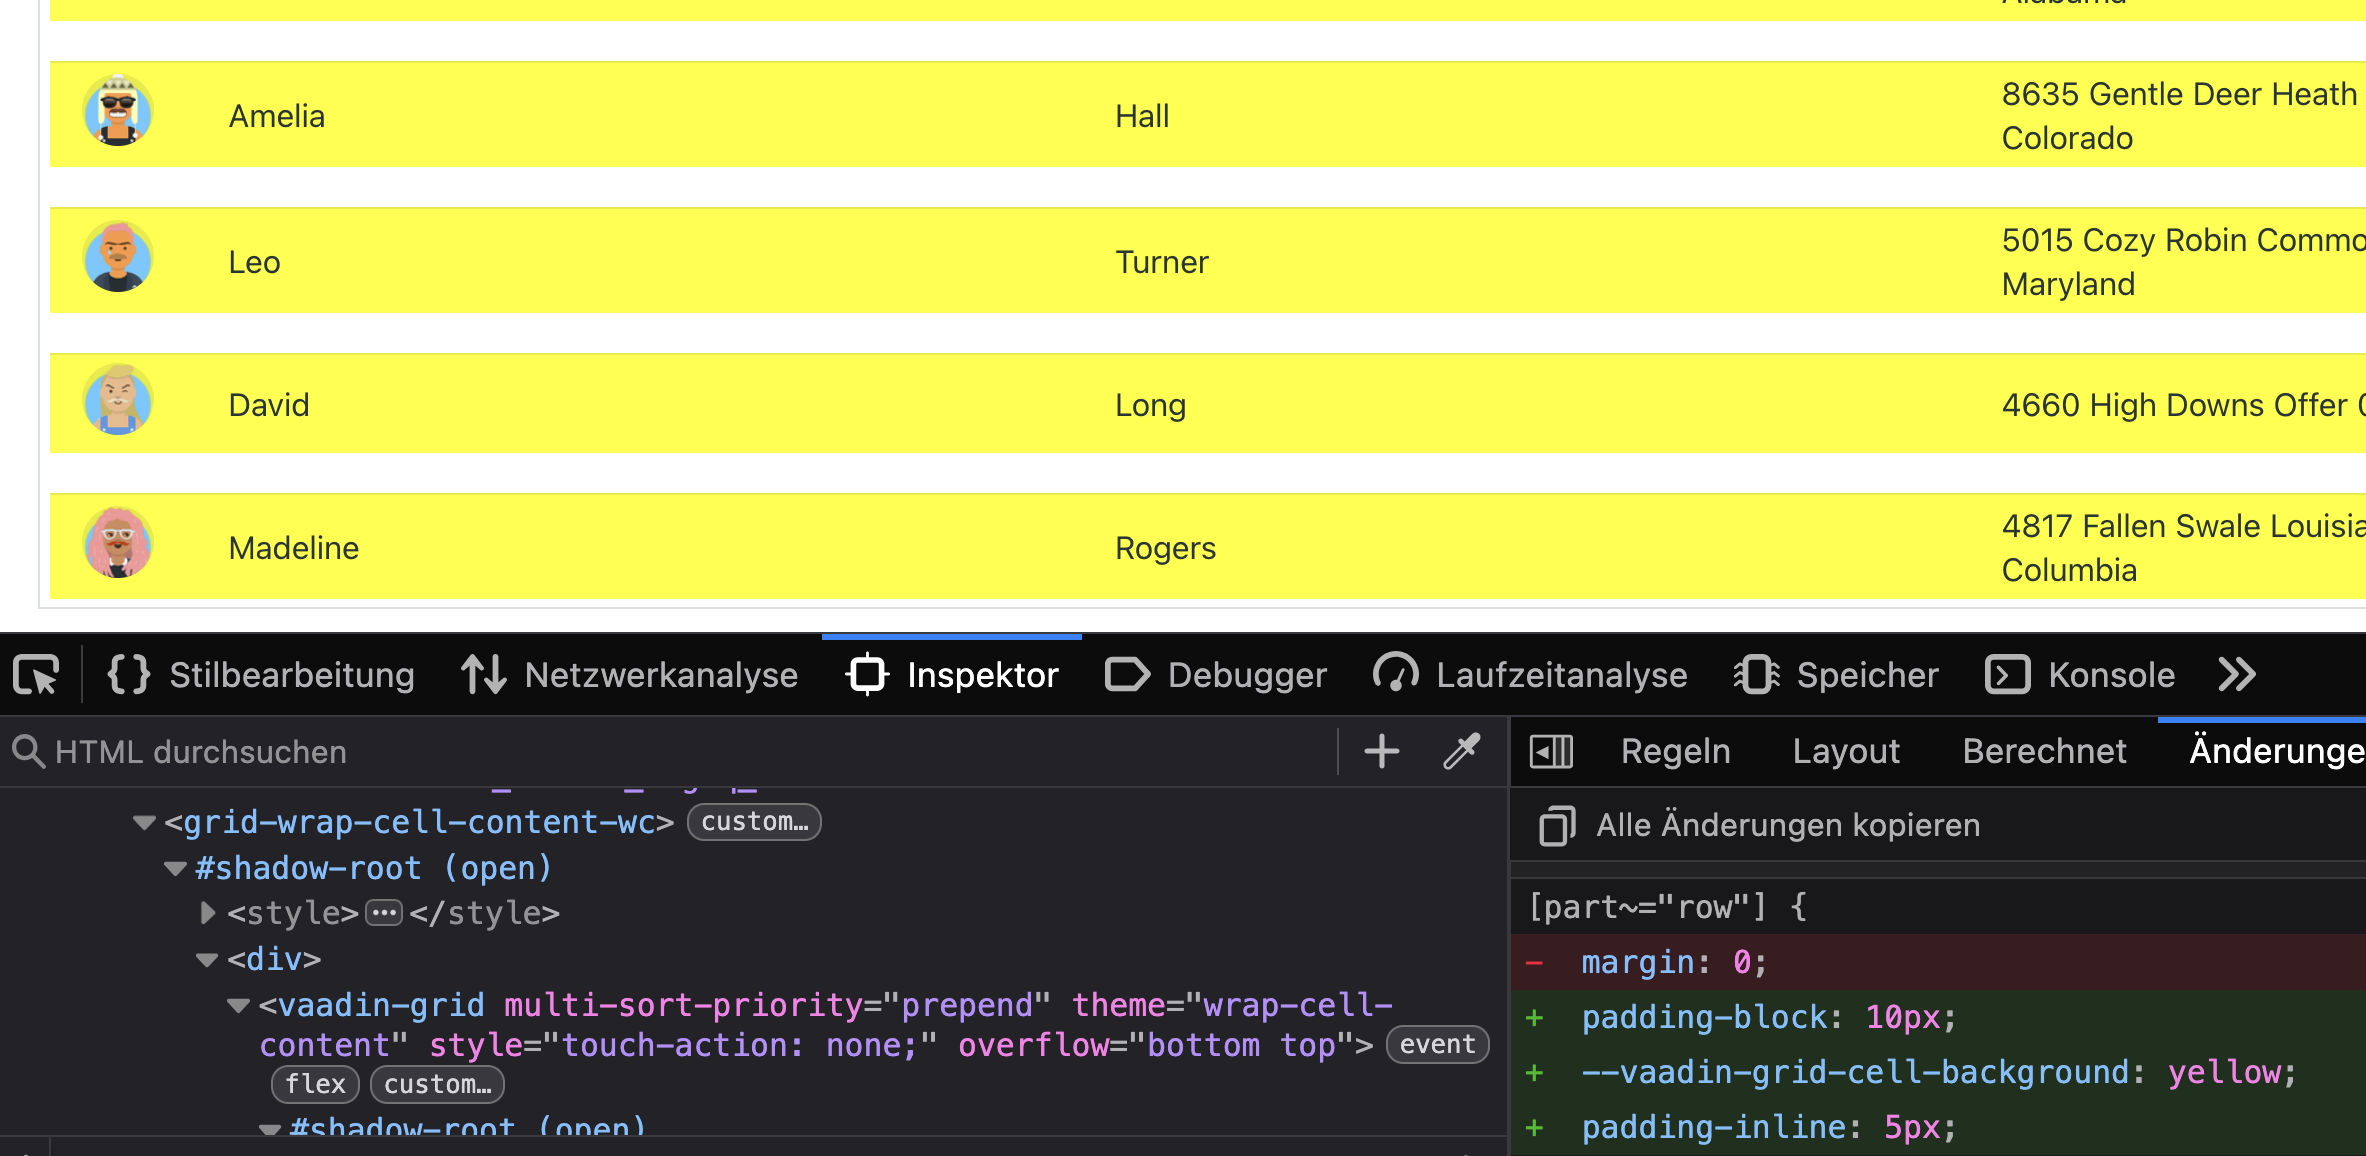Click the eyedropper color picker icon

[1461, 751]
